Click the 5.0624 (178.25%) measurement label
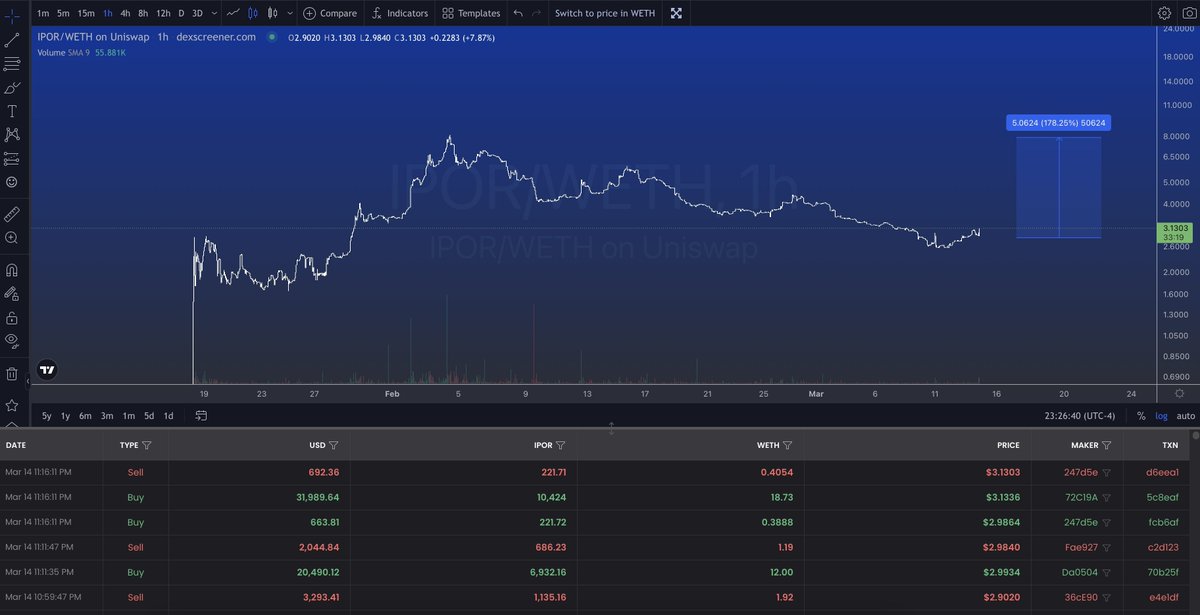1200x615 pixels. click(1059, 123)
